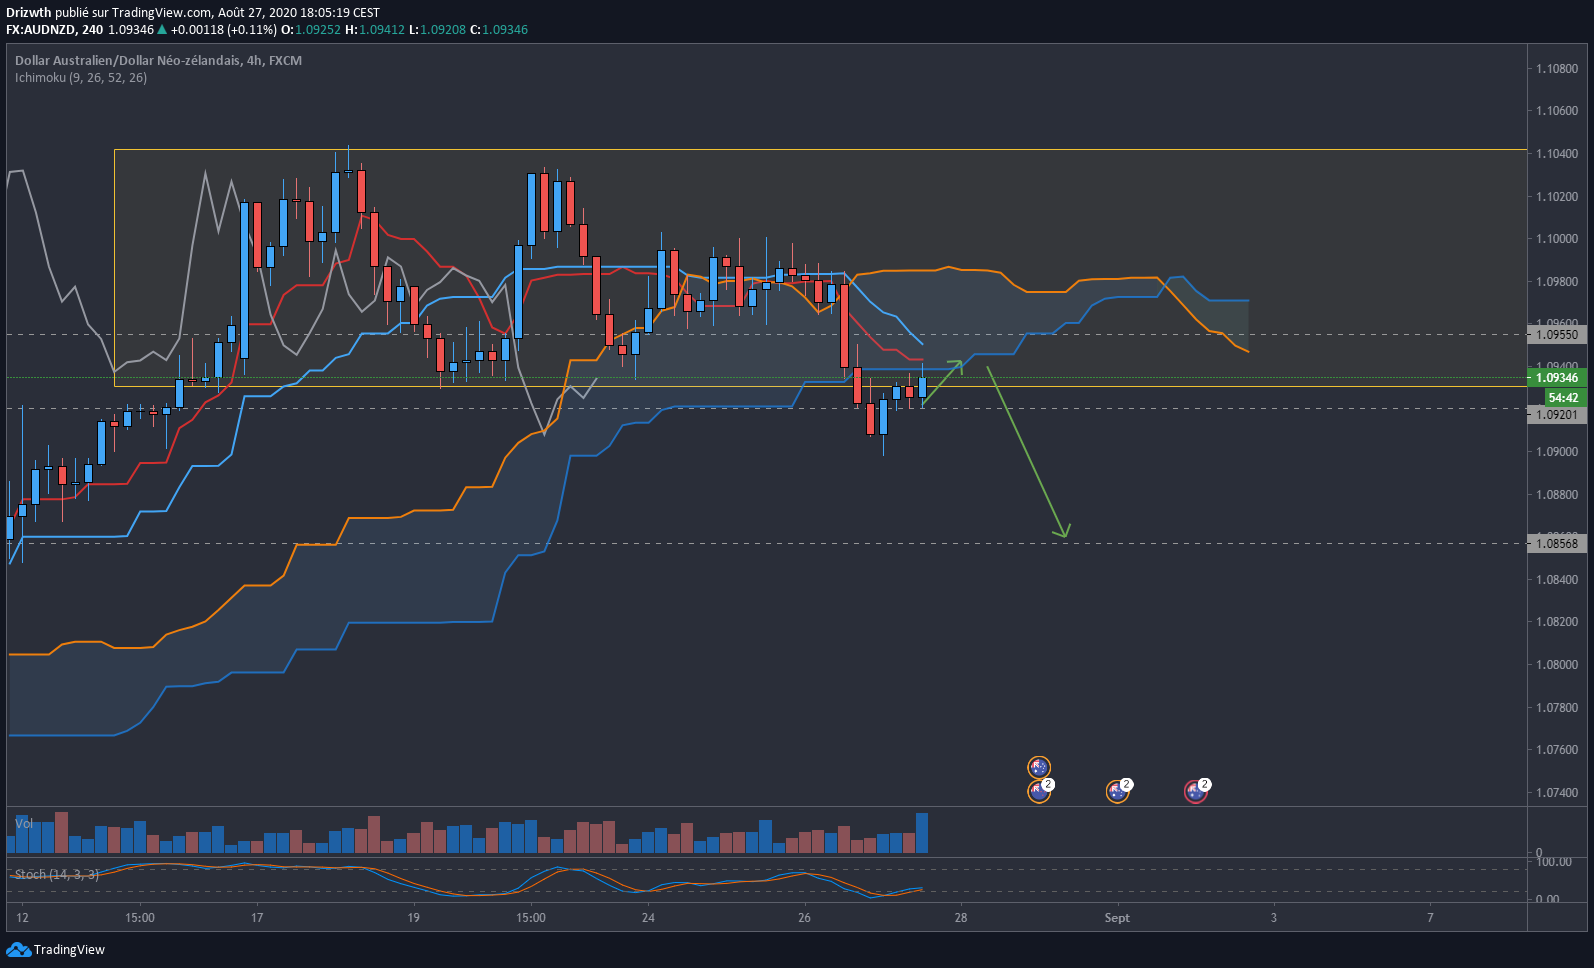
Task: Click the 1.10400 price axis label
Action: pos(1557,154)
